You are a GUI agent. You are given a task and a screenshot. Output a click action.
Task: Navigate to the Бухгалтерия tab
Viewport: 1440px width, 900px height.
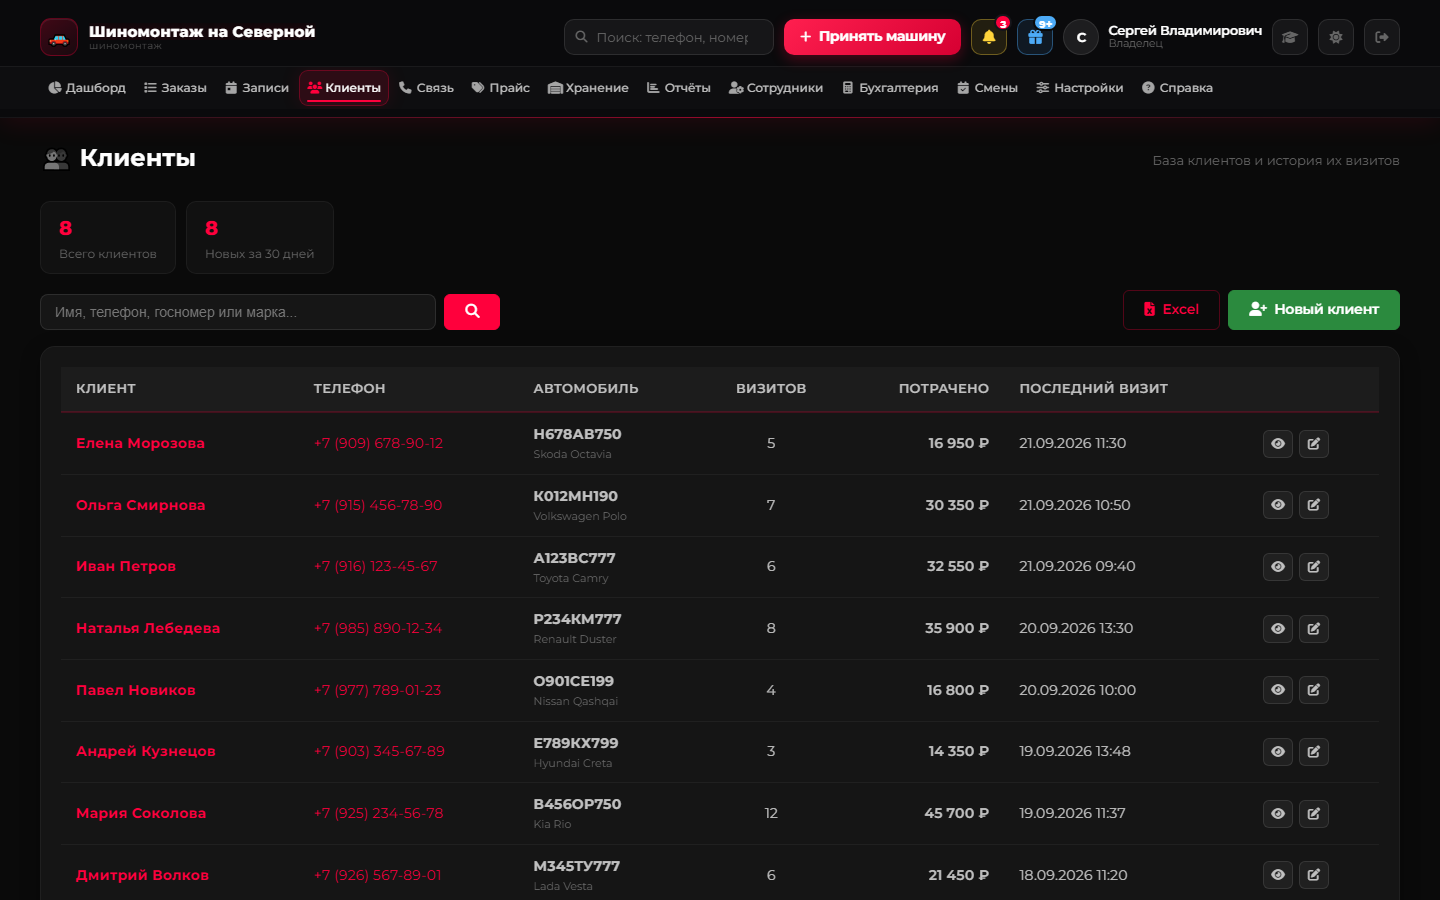pyautogui.click(x=890, y=88)
